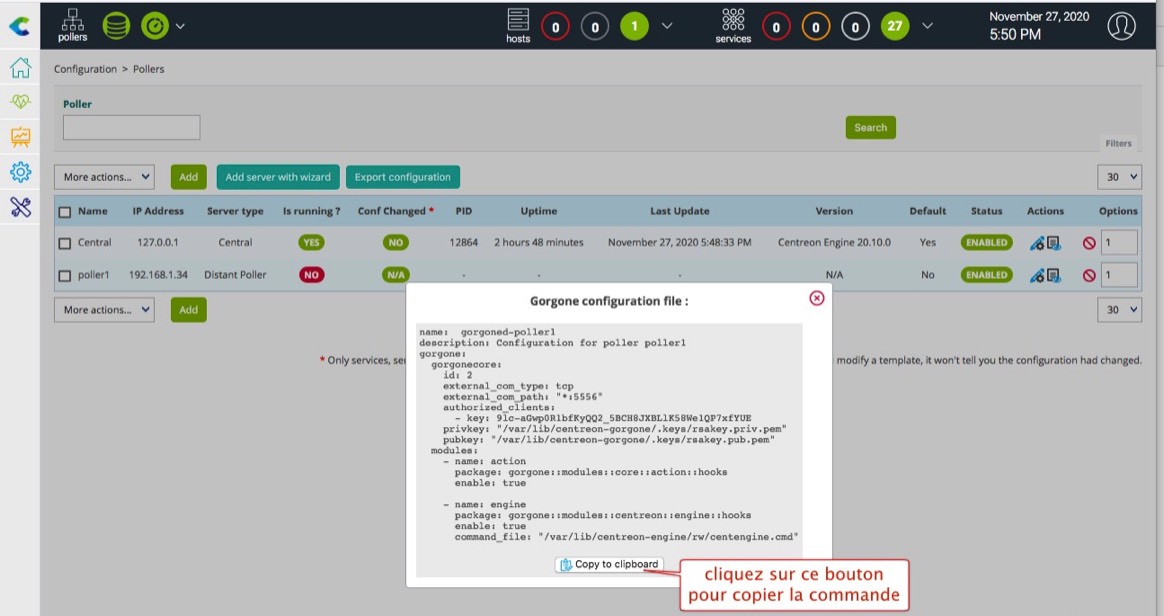The image size is (1164, 616).
Task: Open the top results-per-page 30 dropdown
Action: 1119,177
